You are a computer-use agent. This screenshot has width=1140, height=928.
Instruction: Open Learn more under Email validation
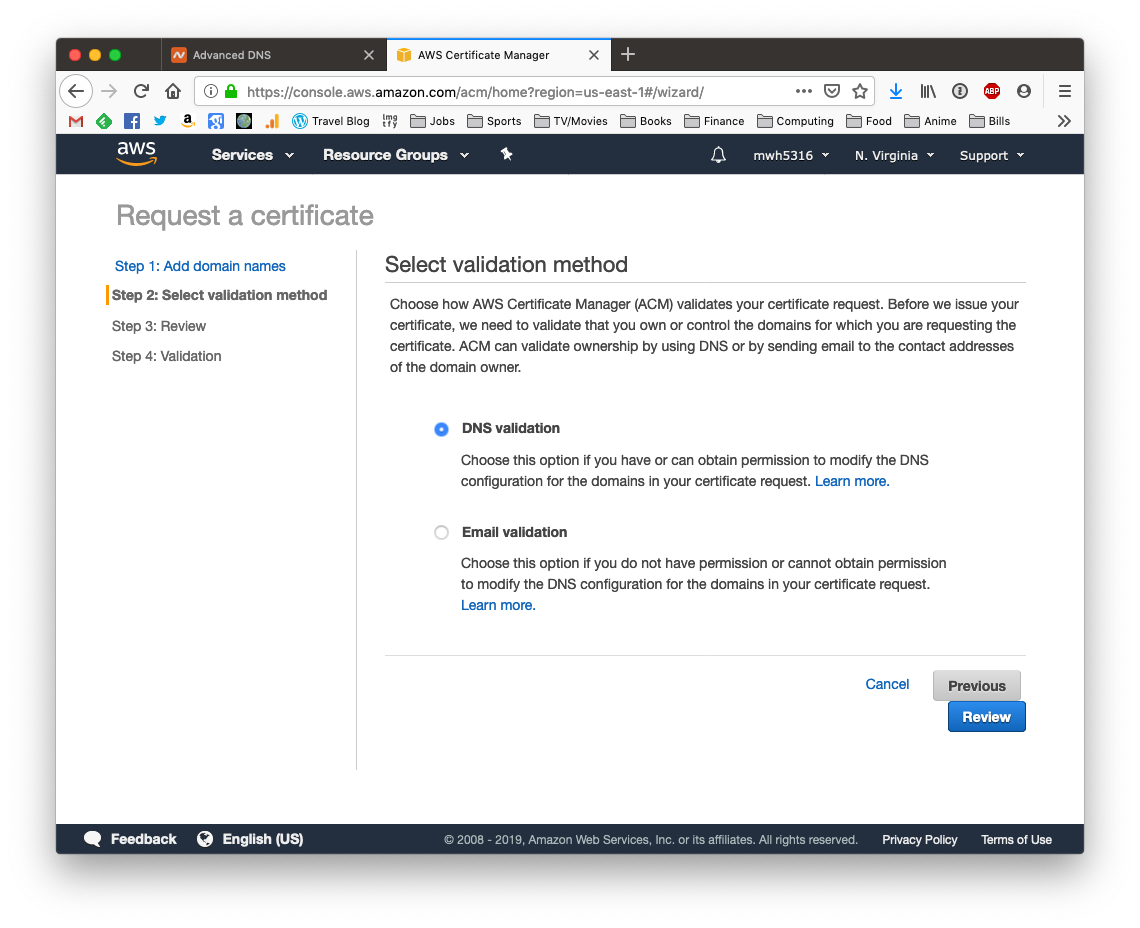[x=498, y=606]
